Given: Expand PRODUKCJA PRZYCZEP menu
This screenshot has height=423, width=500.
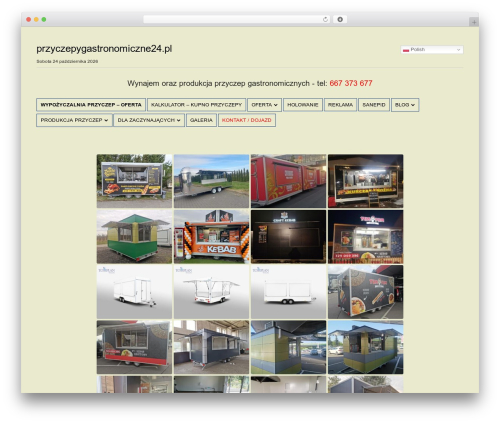Looking at the screenshot, I should click(x=74, y=120).
